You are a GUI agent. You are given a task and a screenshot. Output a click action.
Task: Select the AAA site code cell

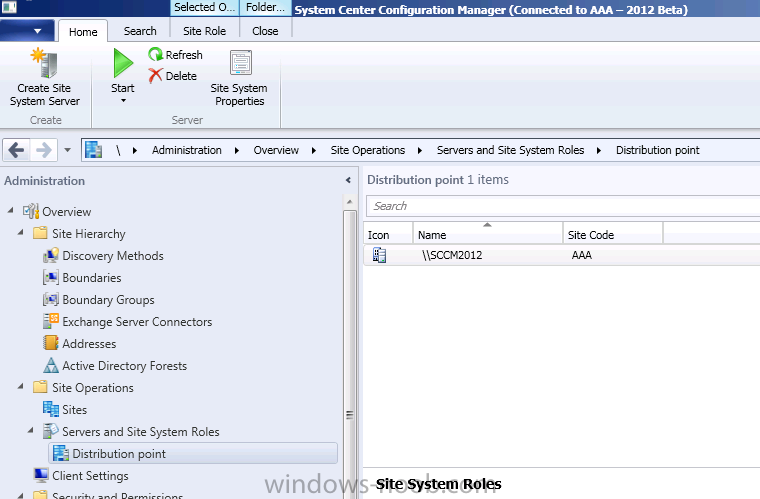click(582, 255)
